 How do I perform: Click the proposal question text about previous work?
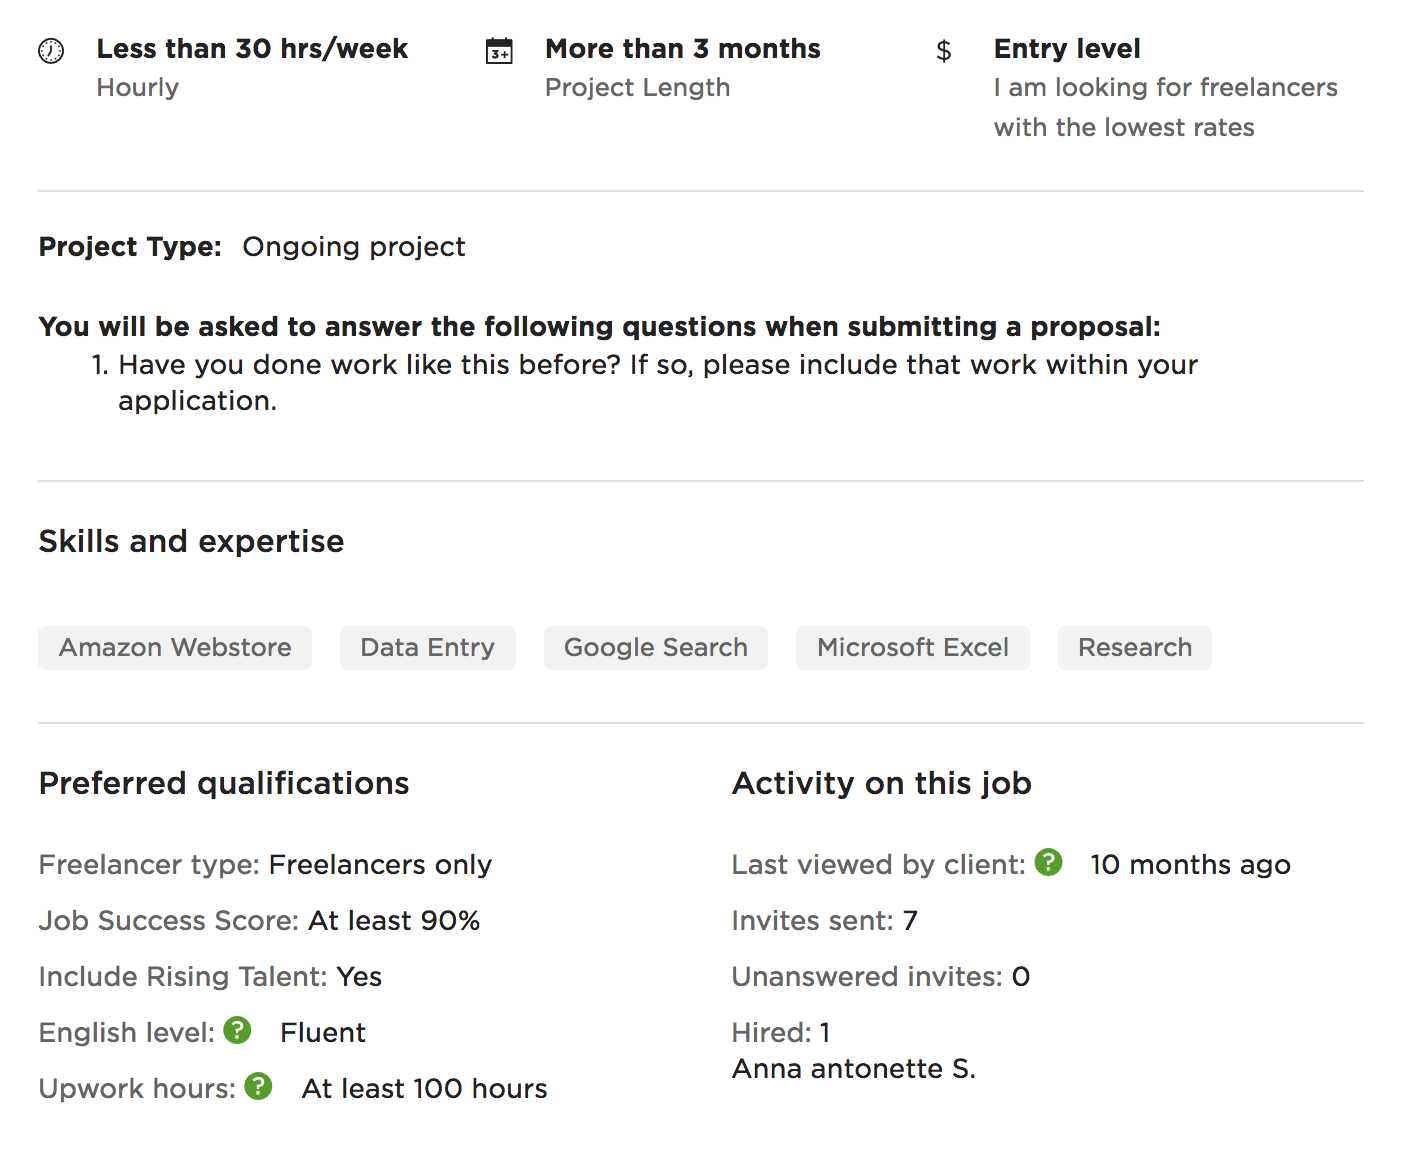(x=657, y=365)
